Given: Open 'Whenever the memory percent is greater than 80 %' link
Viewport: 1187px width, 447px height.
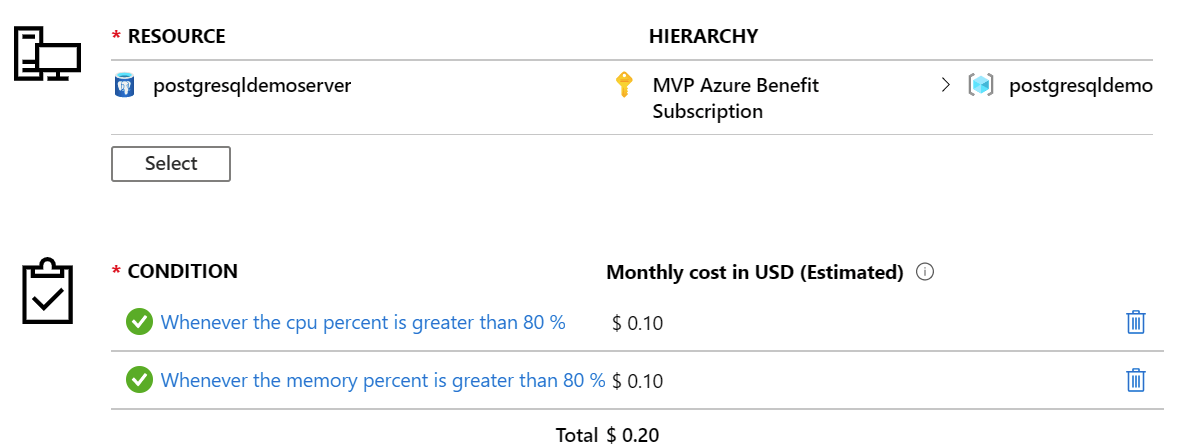Looking at the screenshot, I should (x=383, y=380).
